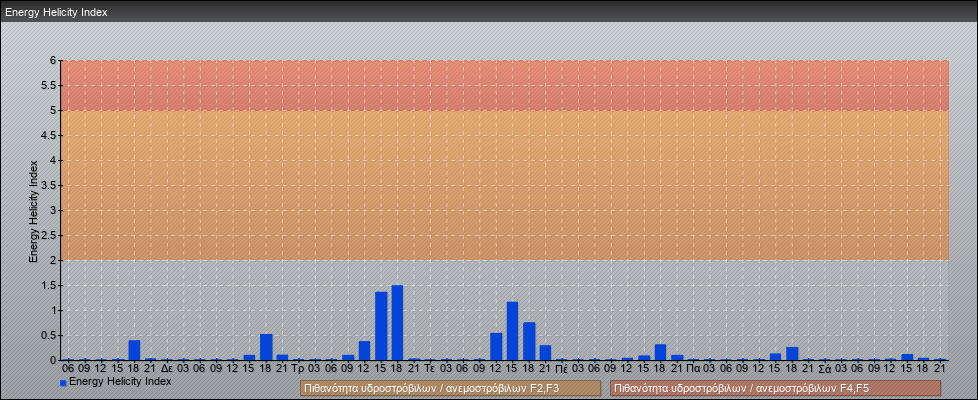Click the vertical Energy Helicity Index axis title
Viewport: 978px width, 400px height.
[x=34, y=211]
